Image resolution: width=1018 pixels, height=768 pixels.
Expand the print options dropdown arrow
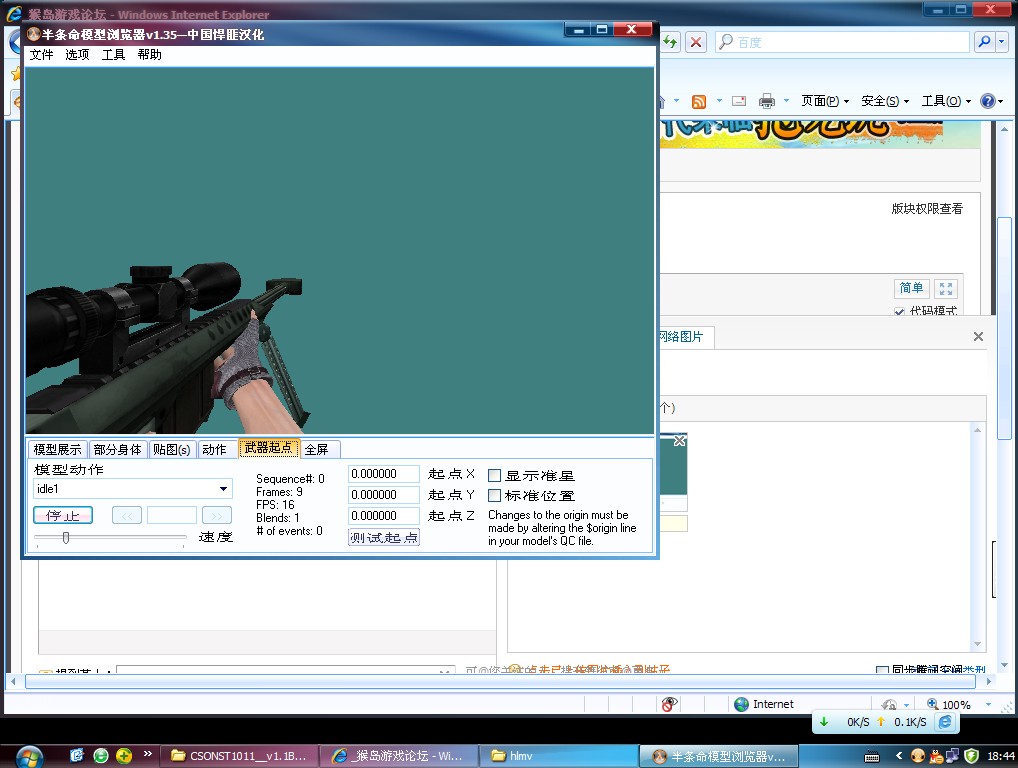(786, 101)
